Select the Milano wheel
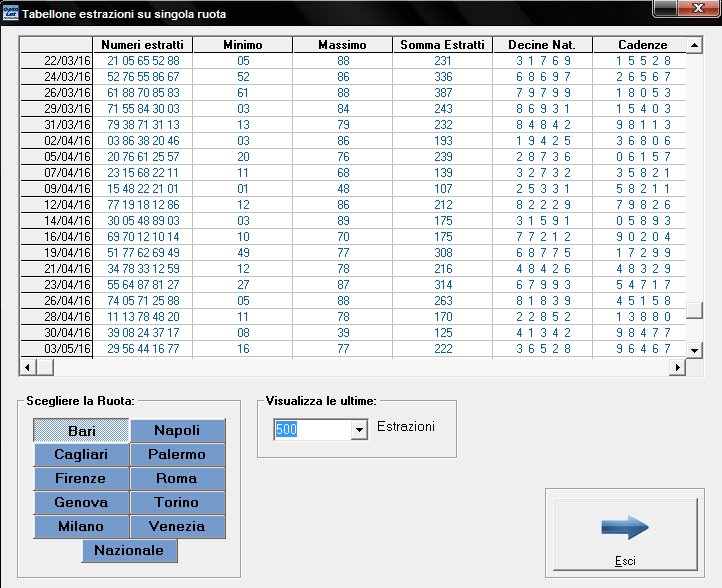The width and height of the screenshot is (722, 588). [x=81, y=526]
